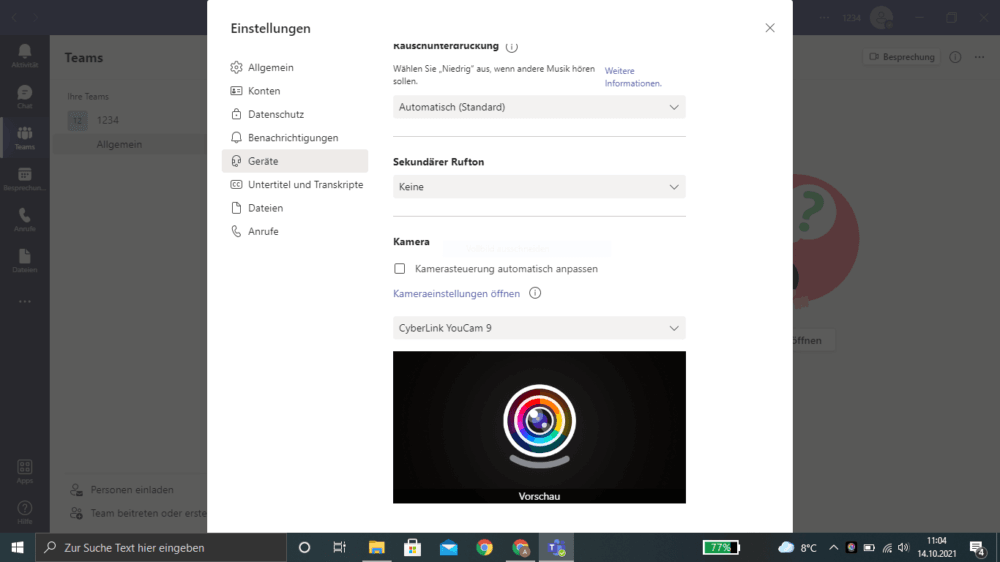The height and width of the screenshot is (562, 1000).
Task: Click channel info icon near Besprechung button
Action: click(955, 57)
